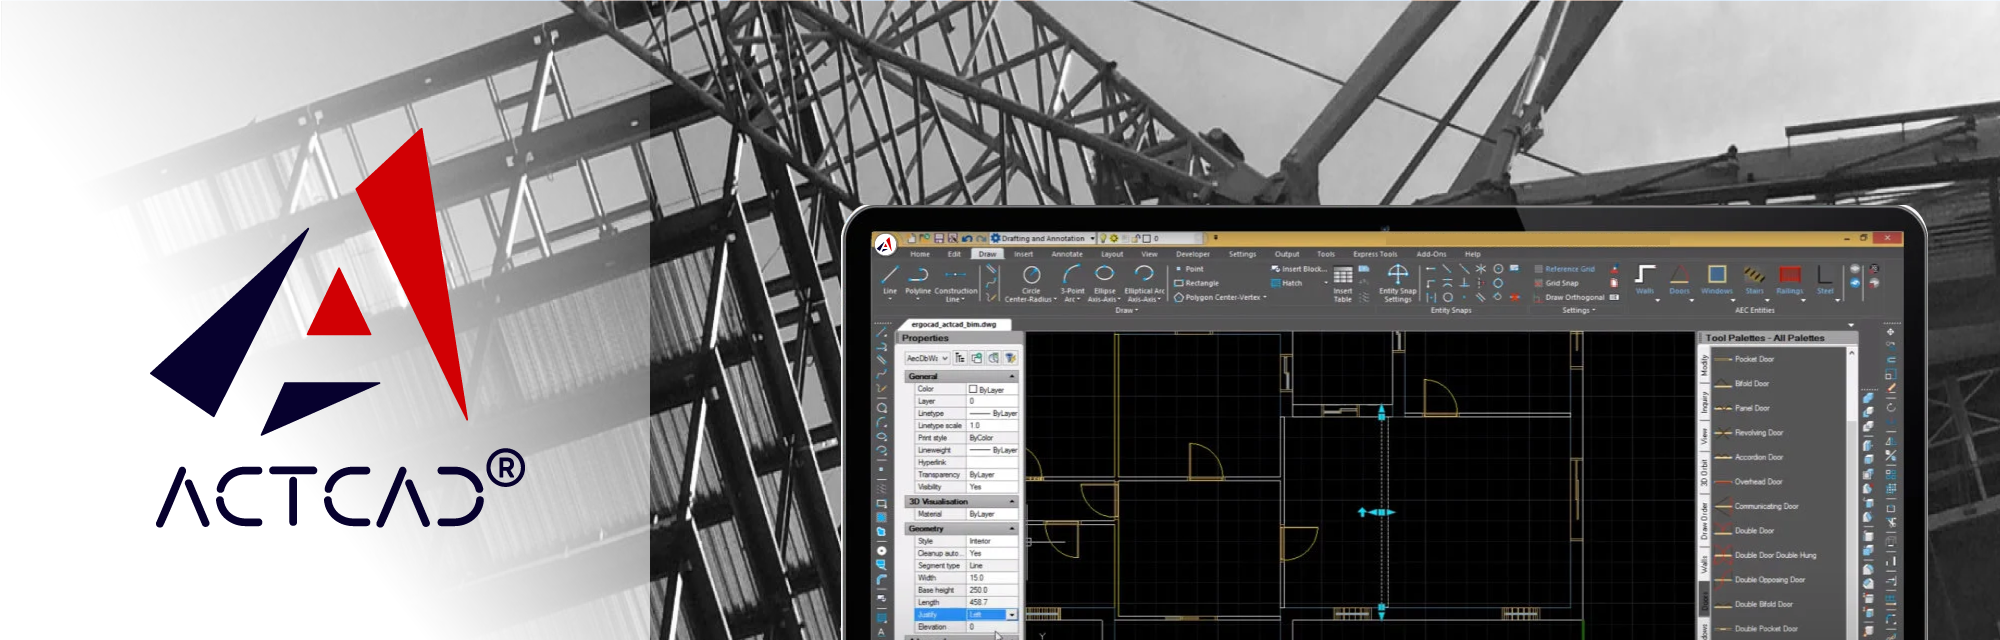This screenshot has height=640, width=2000.
Task: Toggle the Reference Grid setting
Action: point(1565,269)
